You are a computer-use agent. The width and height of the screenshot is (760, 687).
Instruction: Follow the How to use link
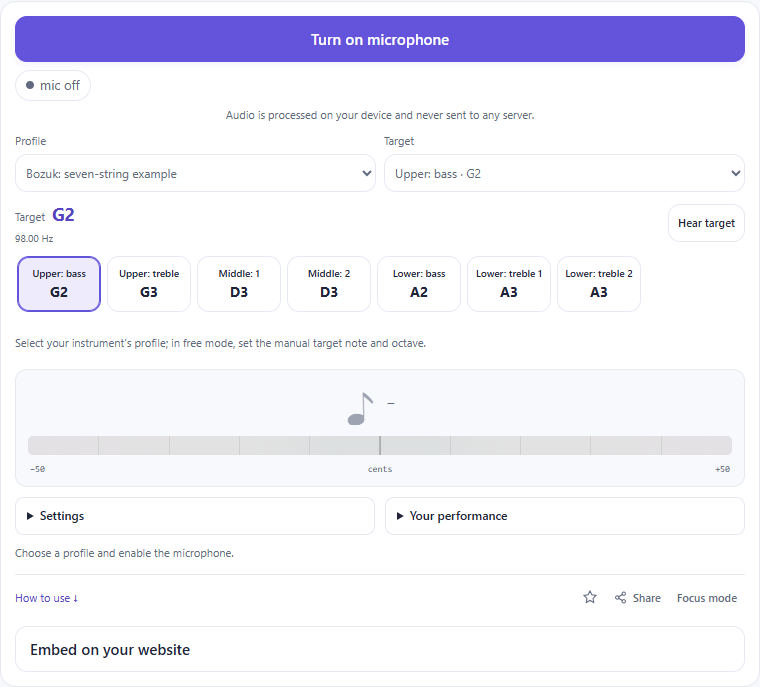click(47, 598)
